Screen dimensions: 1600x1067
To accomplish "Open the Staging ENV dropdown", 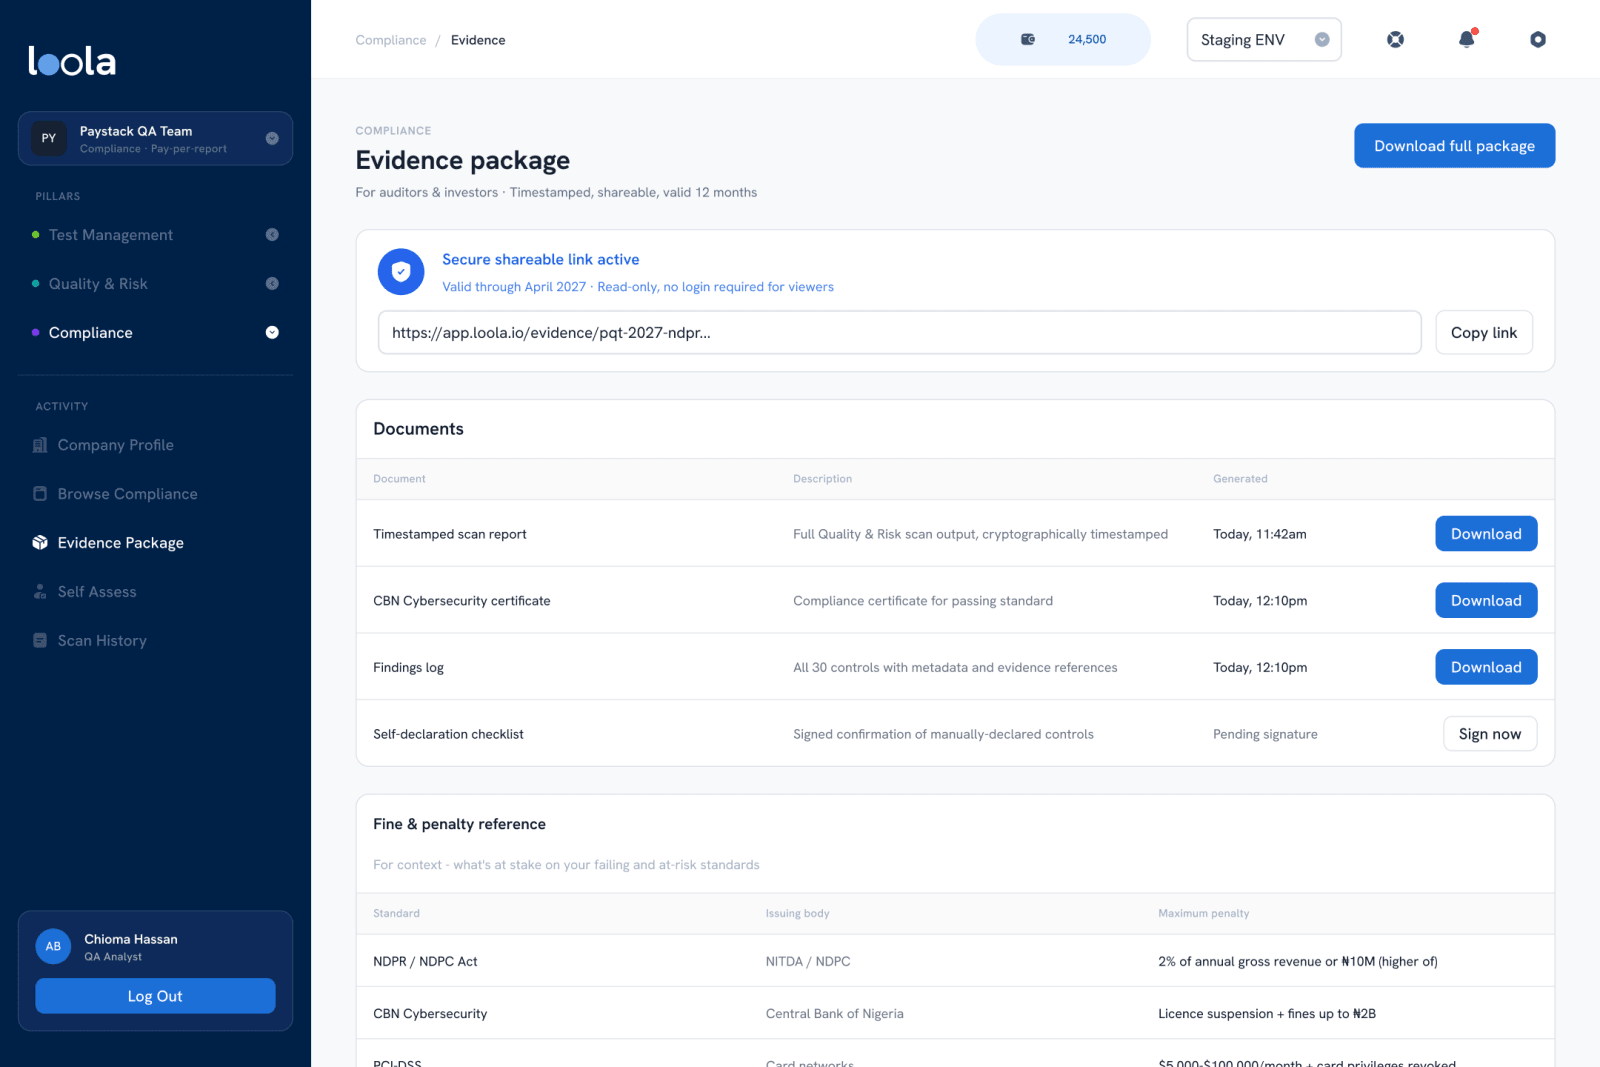I will point(1264,40).
